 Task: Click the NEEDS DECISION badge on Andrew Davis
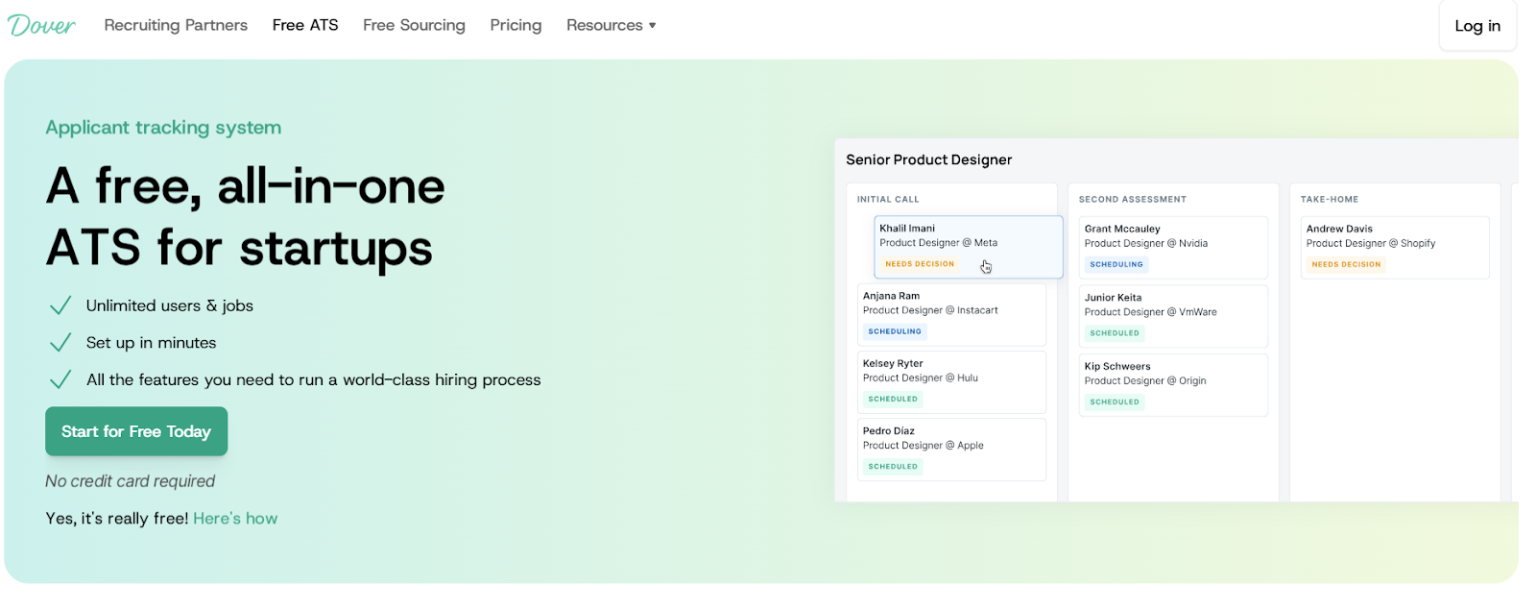(1346, 264)
